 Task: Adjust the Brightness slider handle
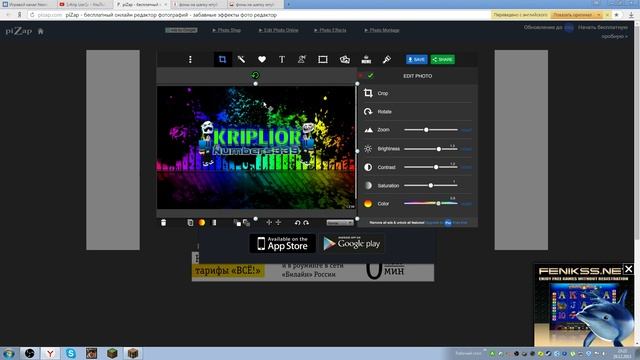pyautogui.click(x=439, y=149)
